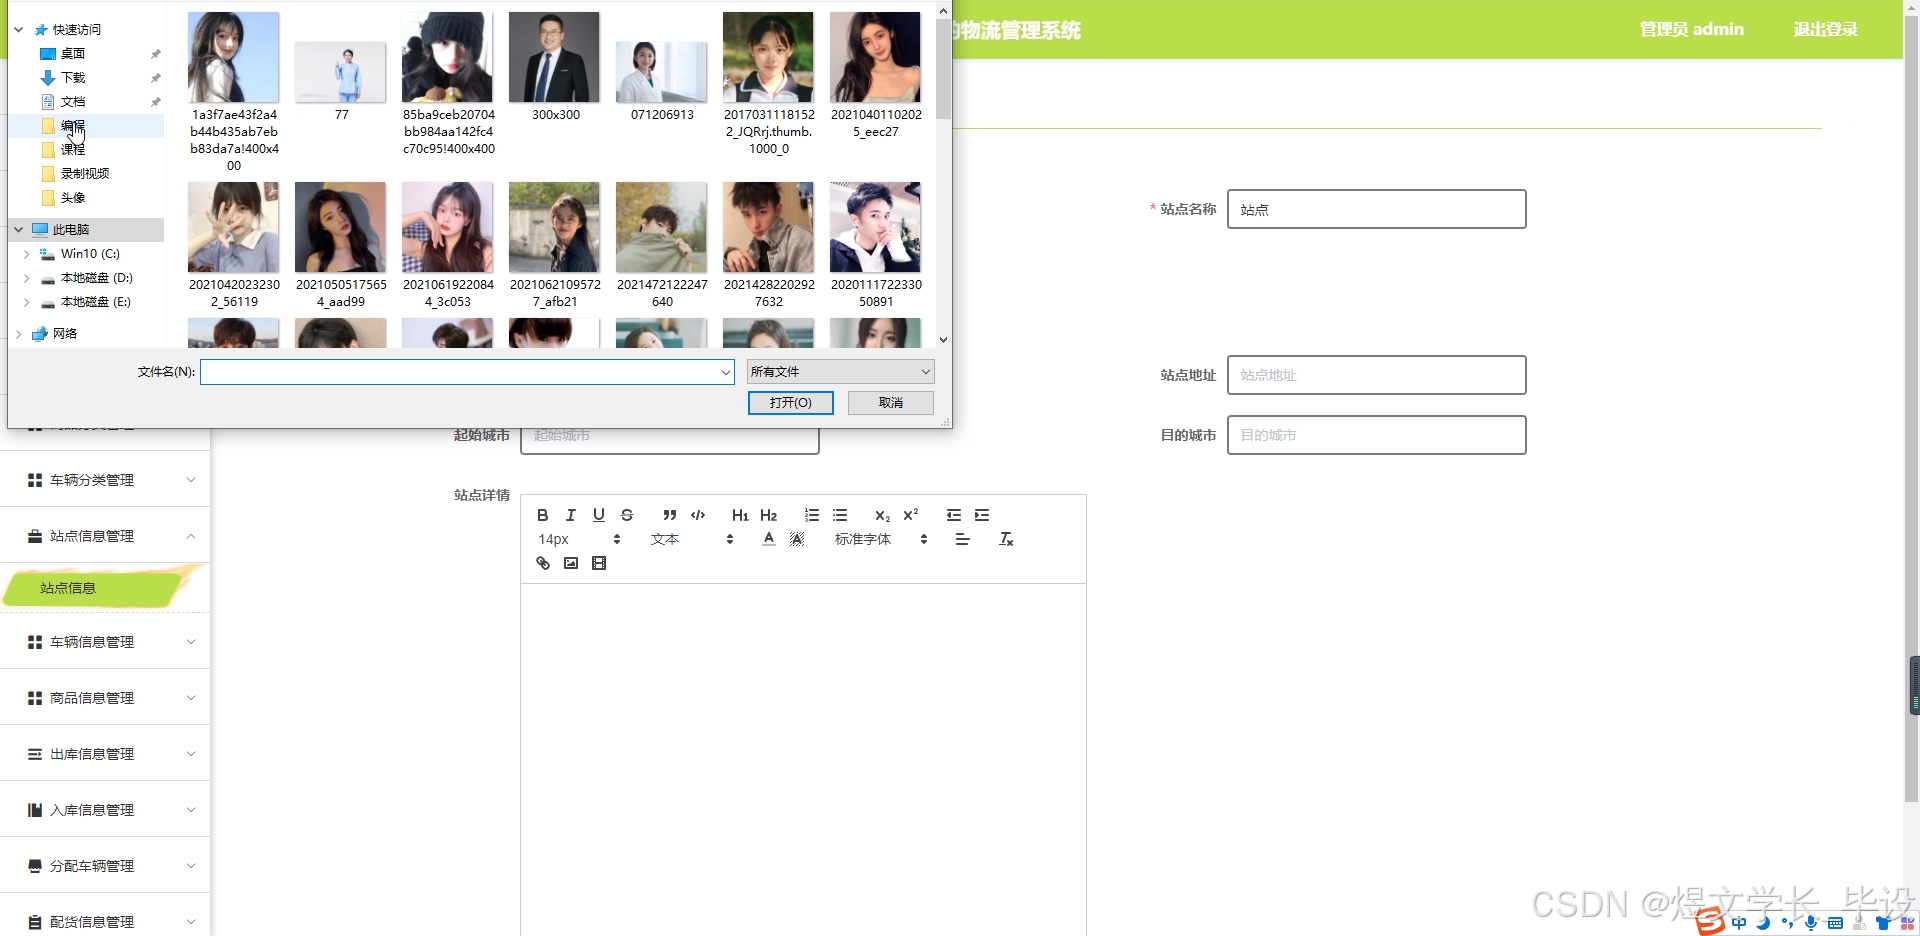Image resolution: width=1920 pixels, height=936 pixels.
Task: Click the 打开(O) button
Action: (x=790, y=402)
